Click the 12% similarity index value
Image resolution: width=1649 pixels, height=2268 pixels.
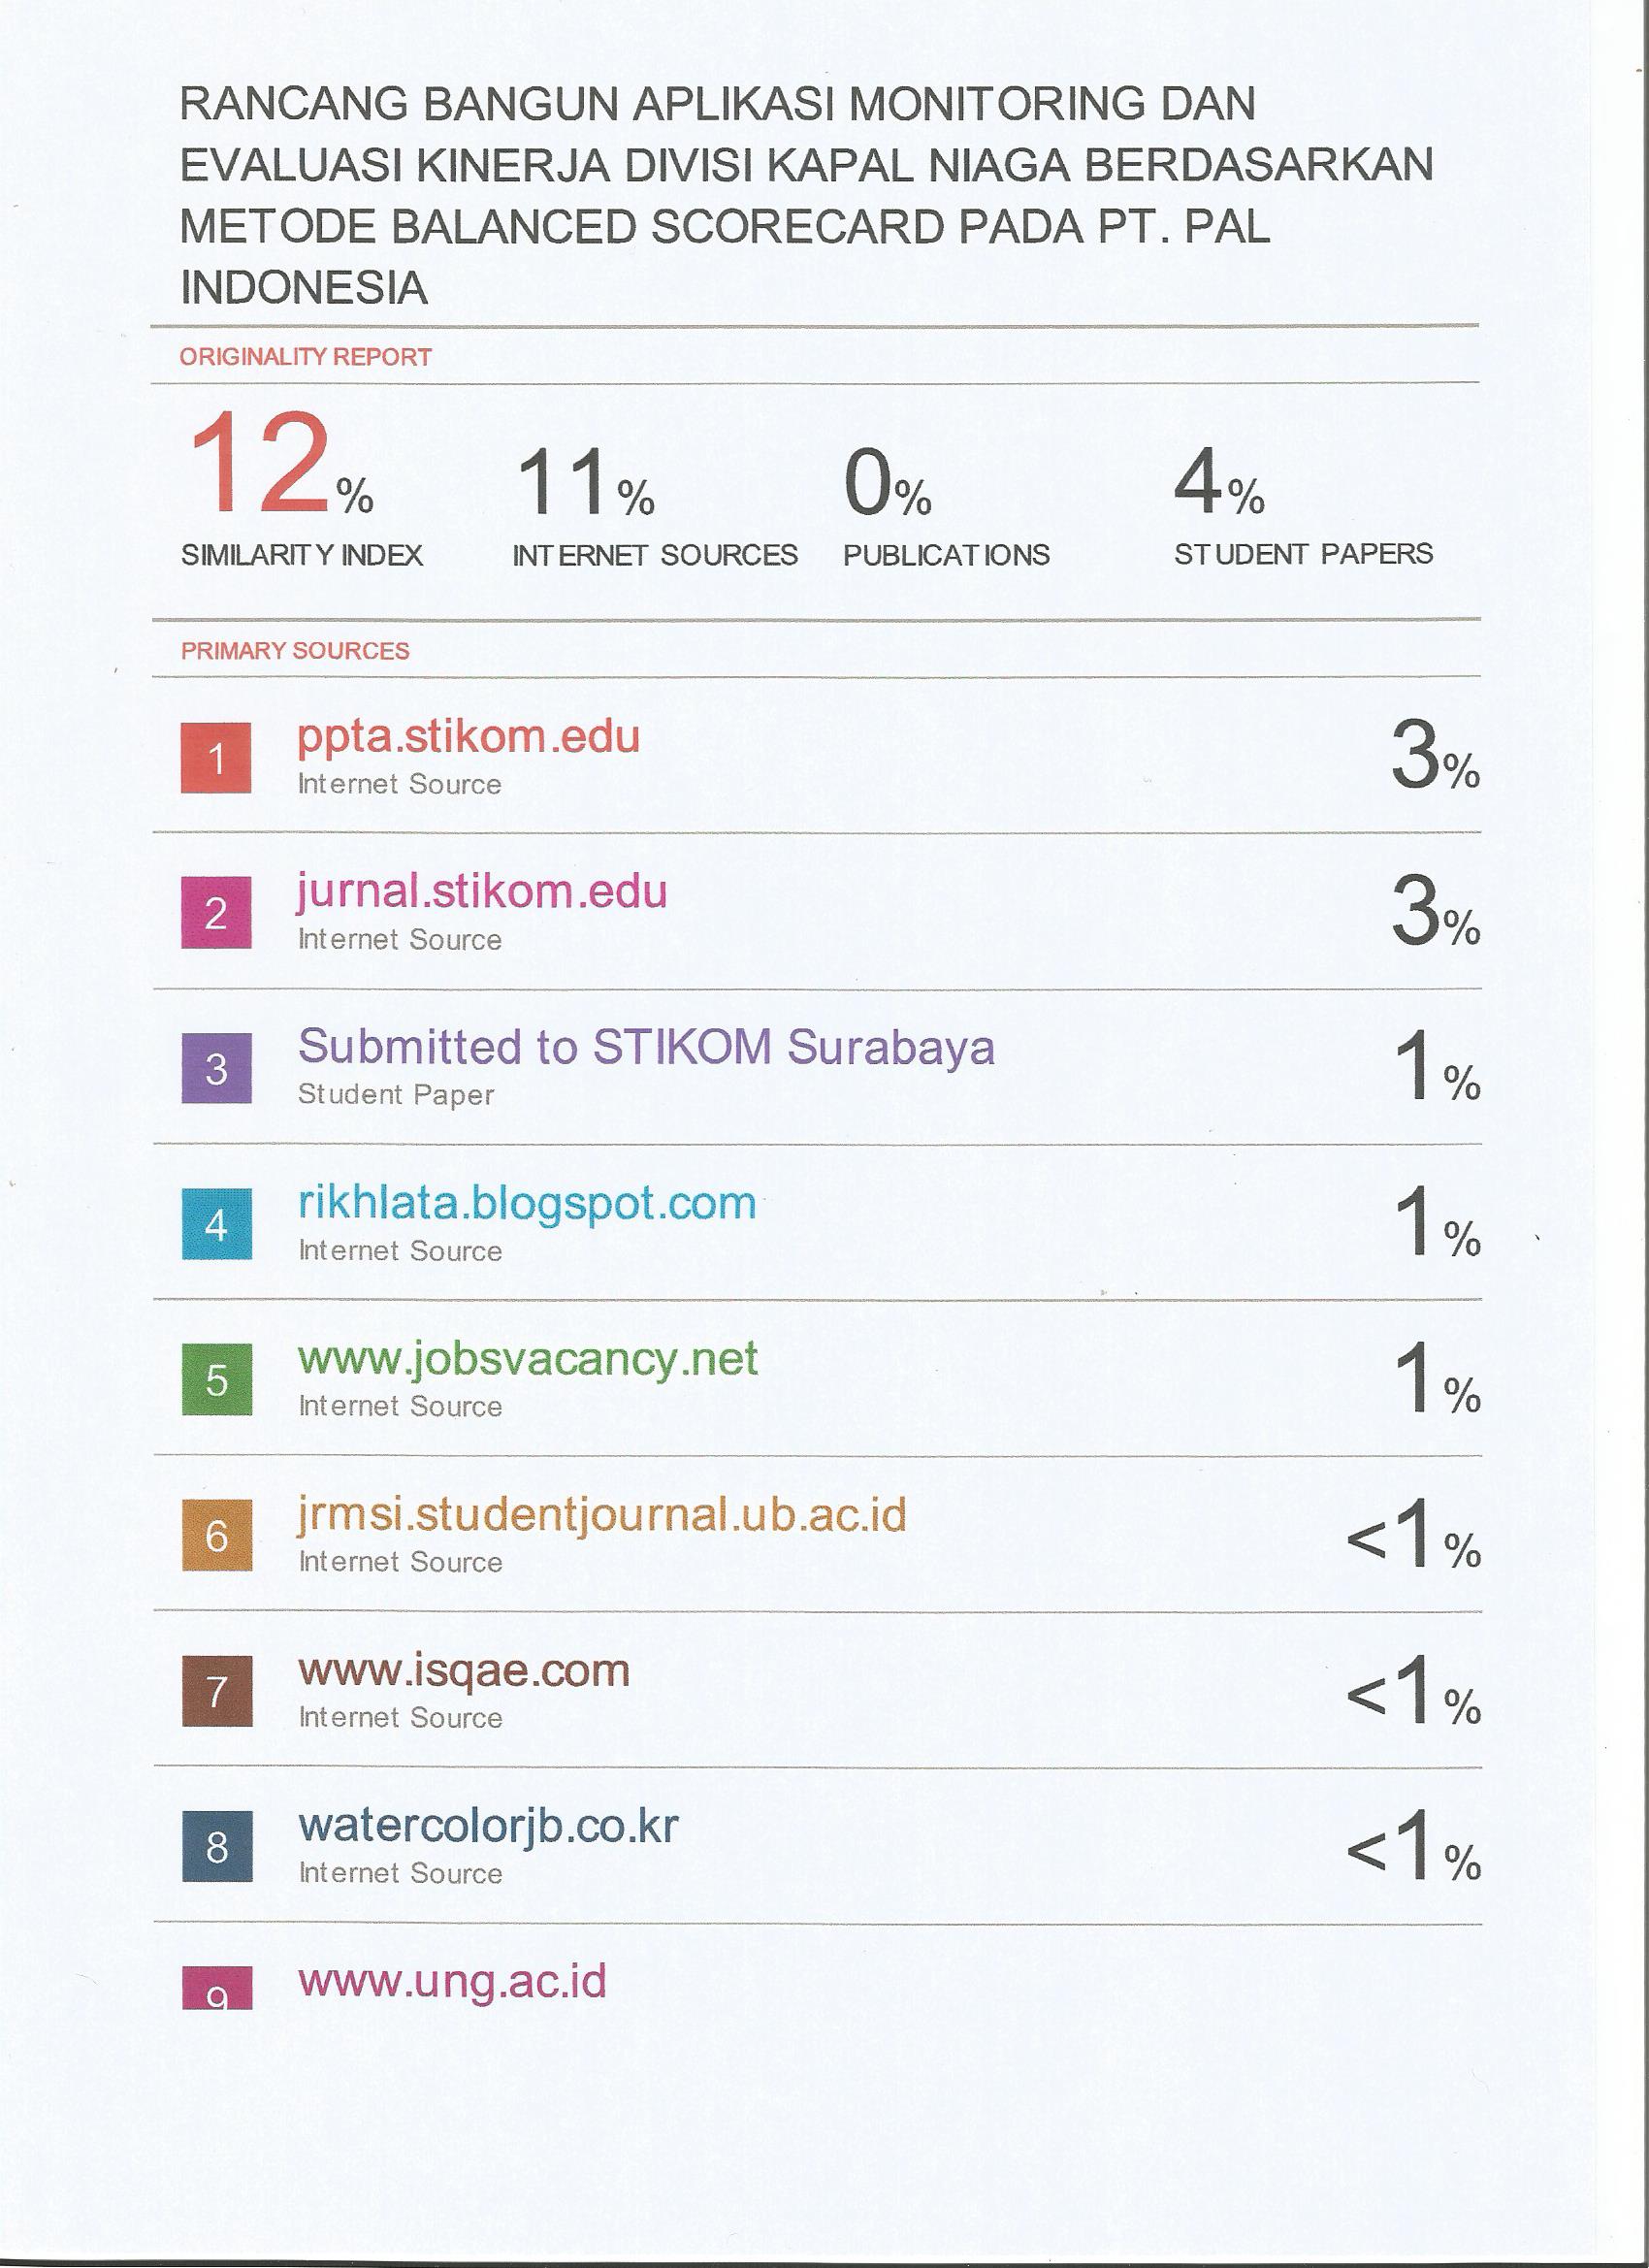coord(280,466)
